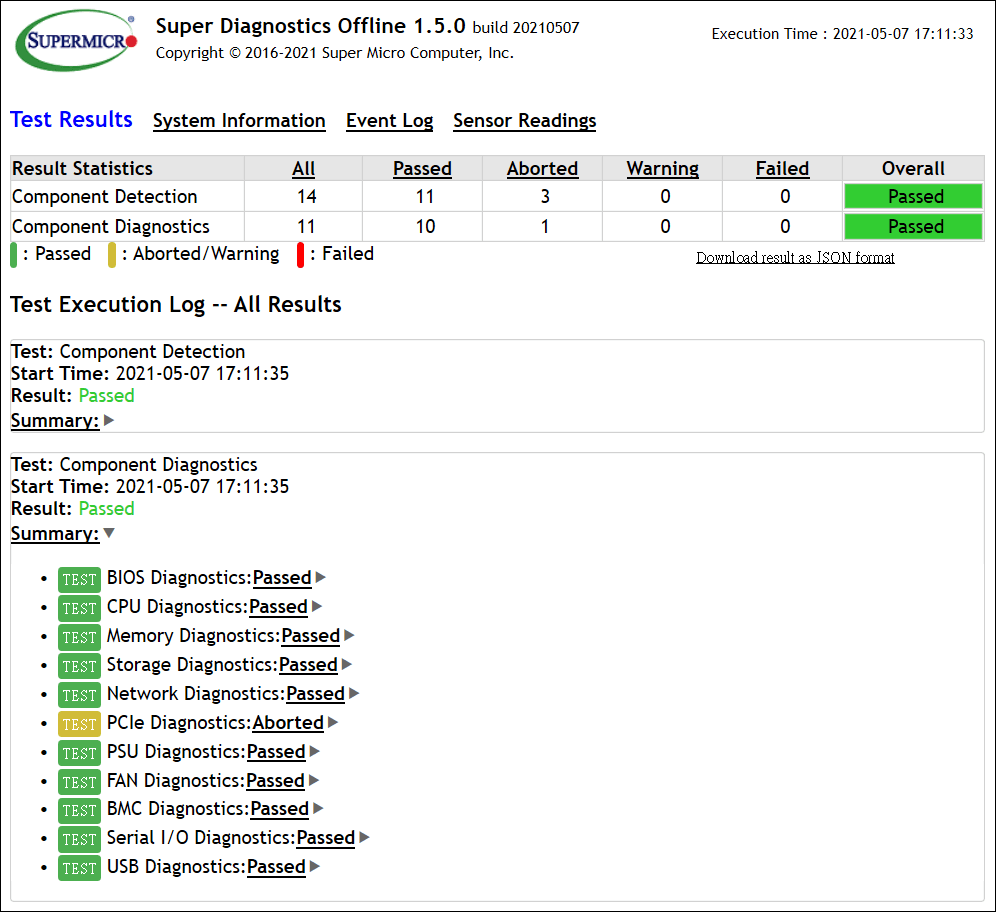Image resolution: width=996 pixels, height=912 pixels.
Task: Click the TEST badge next to Network Diagnostics
Action: (79, 695)
